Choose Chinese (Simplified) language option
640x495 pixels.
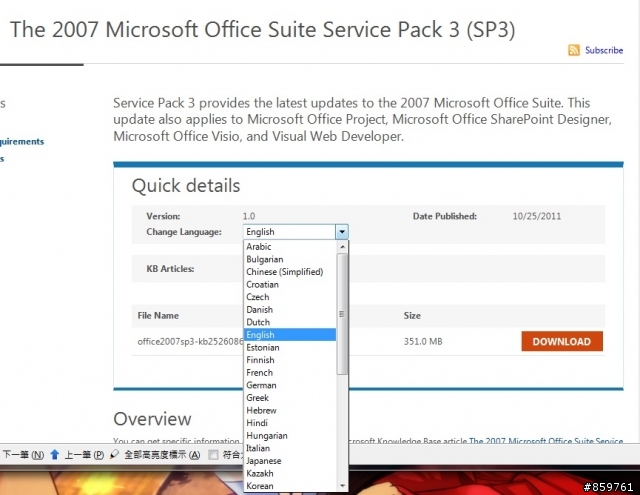tap(284, 272)
